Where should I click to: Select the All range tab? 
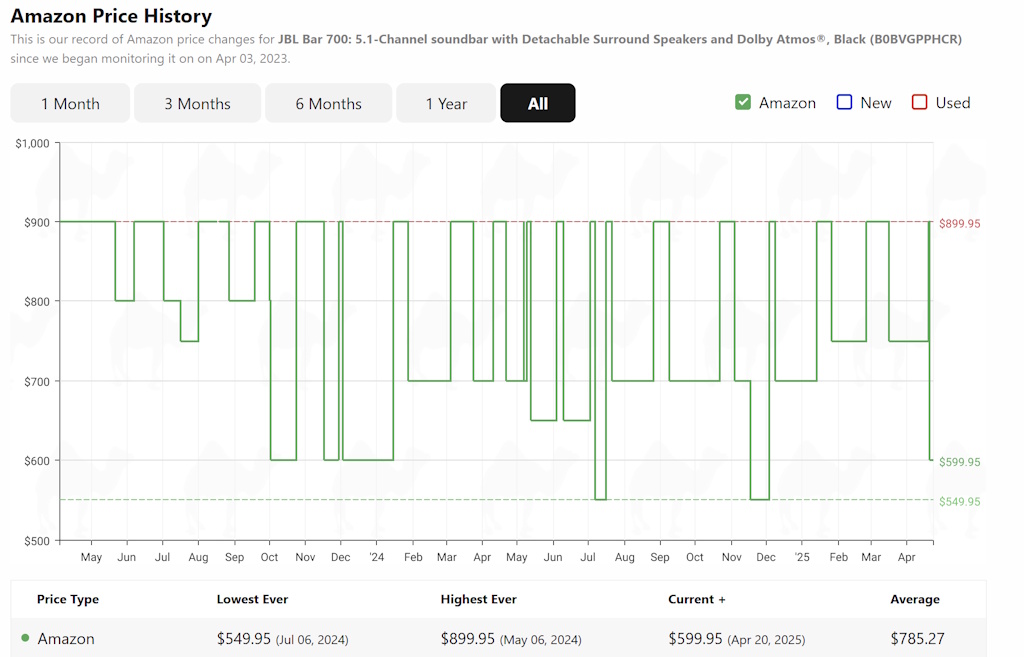(x=537, y=103)
